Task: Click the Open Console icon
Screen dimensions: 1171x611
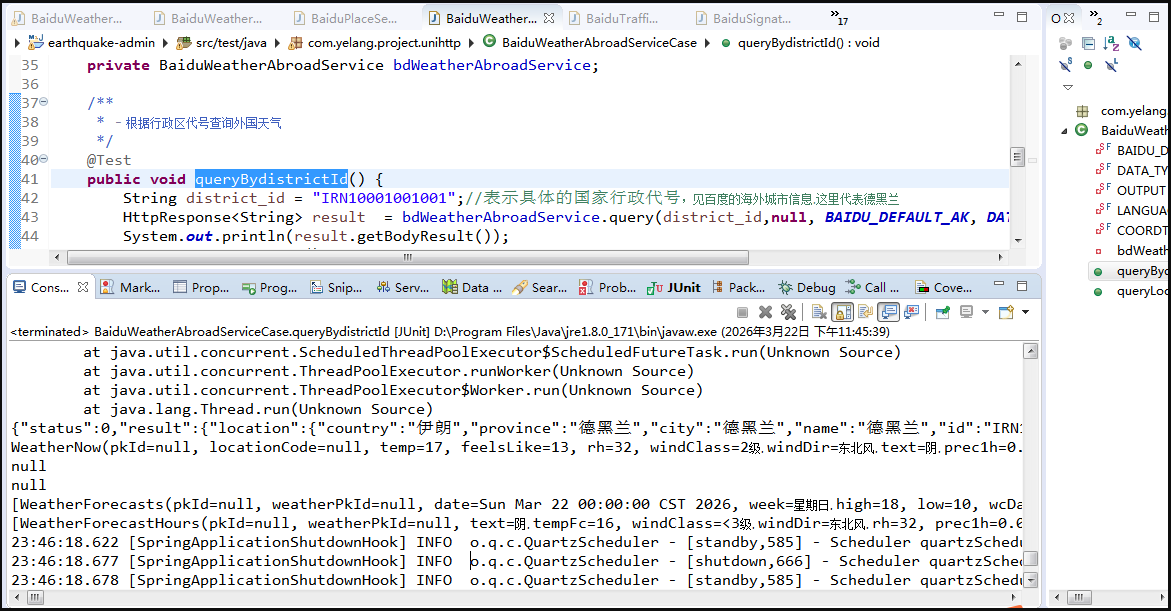Action: tap(1007, 311)
